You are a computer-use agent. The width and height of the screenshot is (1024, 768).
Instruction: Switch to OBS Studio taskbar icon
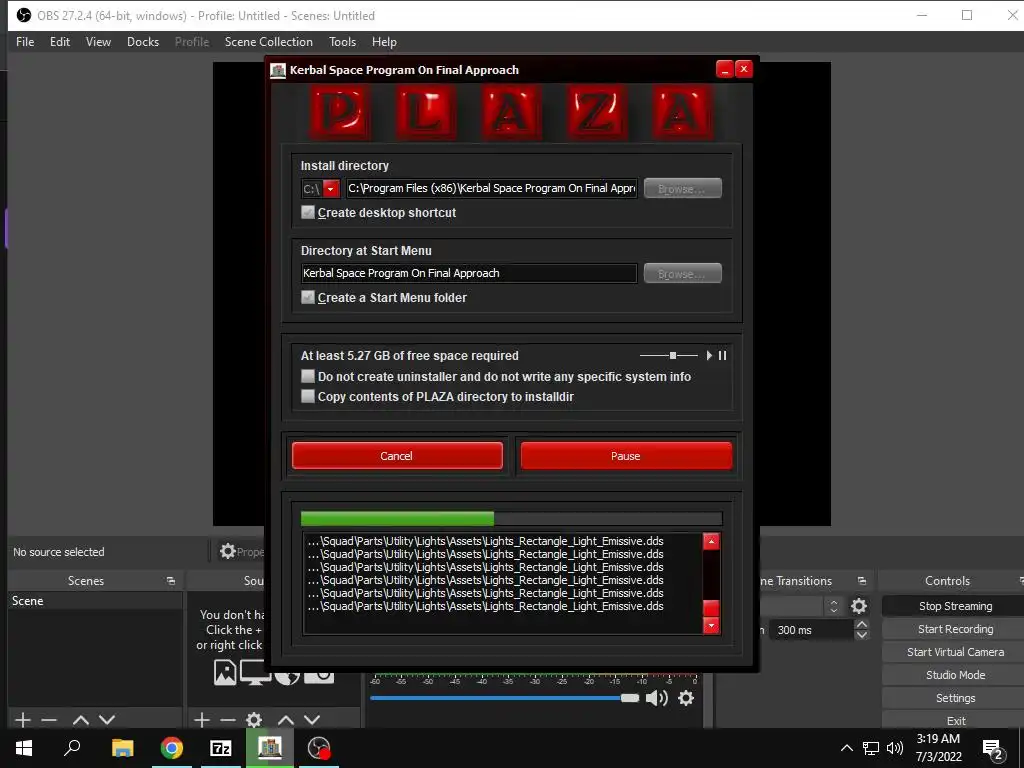(319, 748)
